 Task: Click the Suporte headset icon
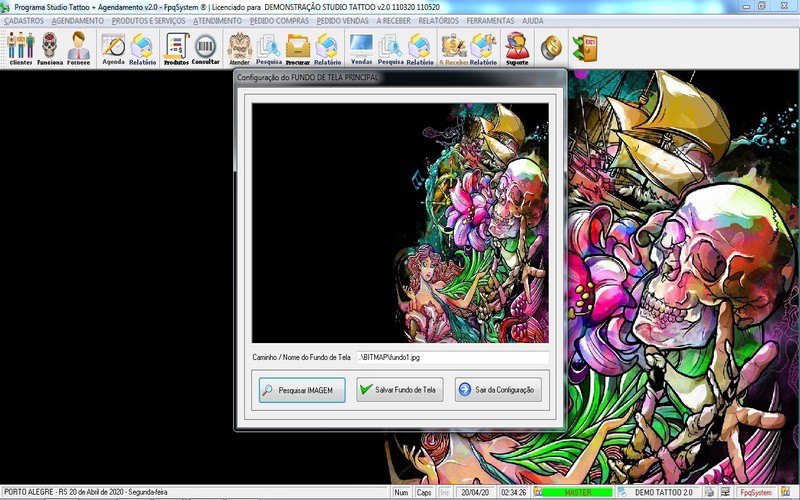517,48
